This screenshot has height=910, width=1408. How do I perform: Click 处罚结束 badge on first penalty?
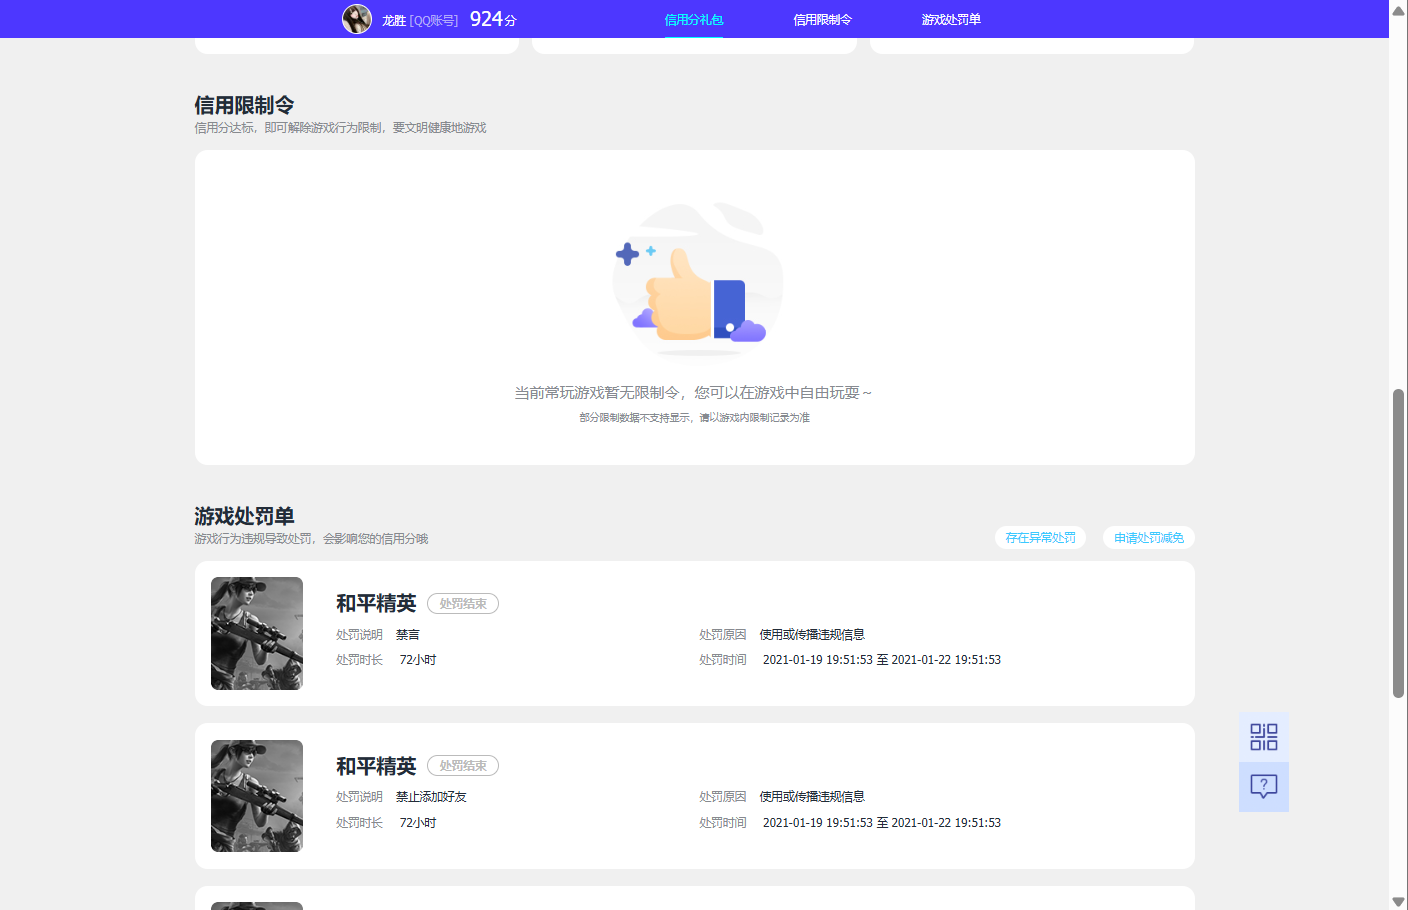pyautogui.click(x=463, y=604)
